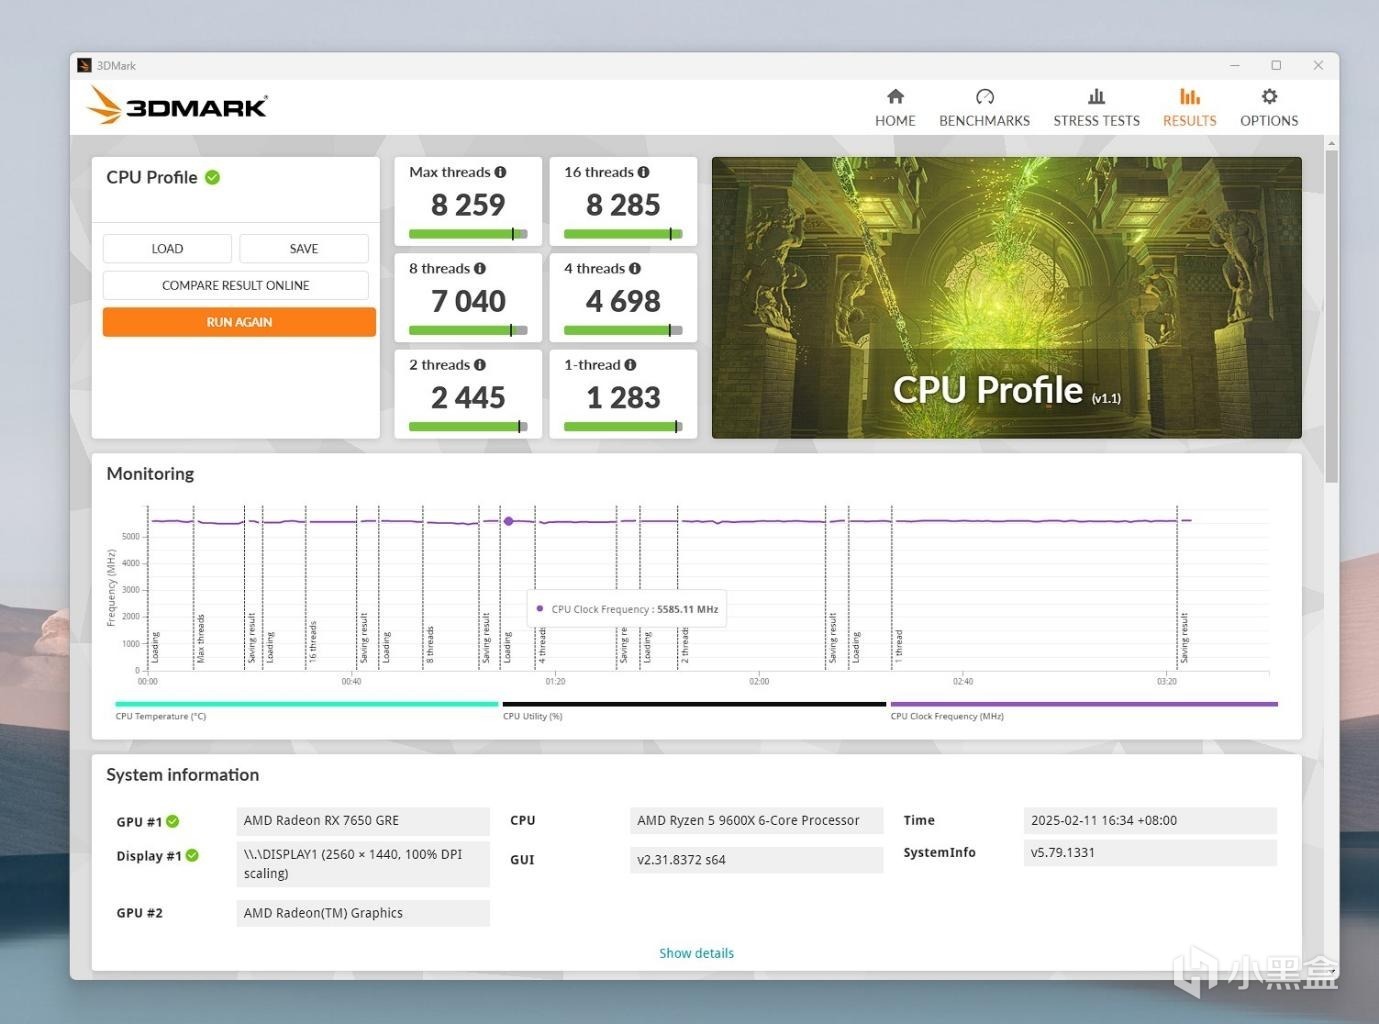The height and width of the screenshot is (1024, 1379).
Task: Click the 16 threads score 8 285
Action: click(x=623, y=205)
